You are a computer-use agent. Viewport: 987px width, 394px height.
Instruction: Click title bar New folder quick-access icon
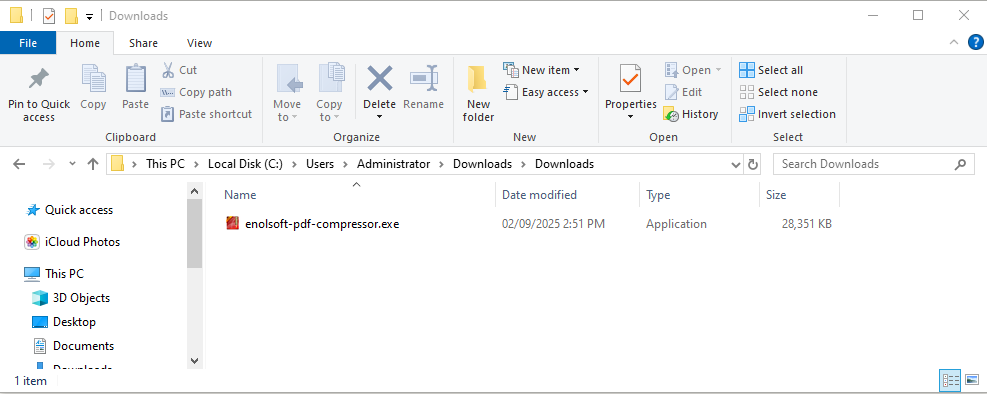point(71,16)
